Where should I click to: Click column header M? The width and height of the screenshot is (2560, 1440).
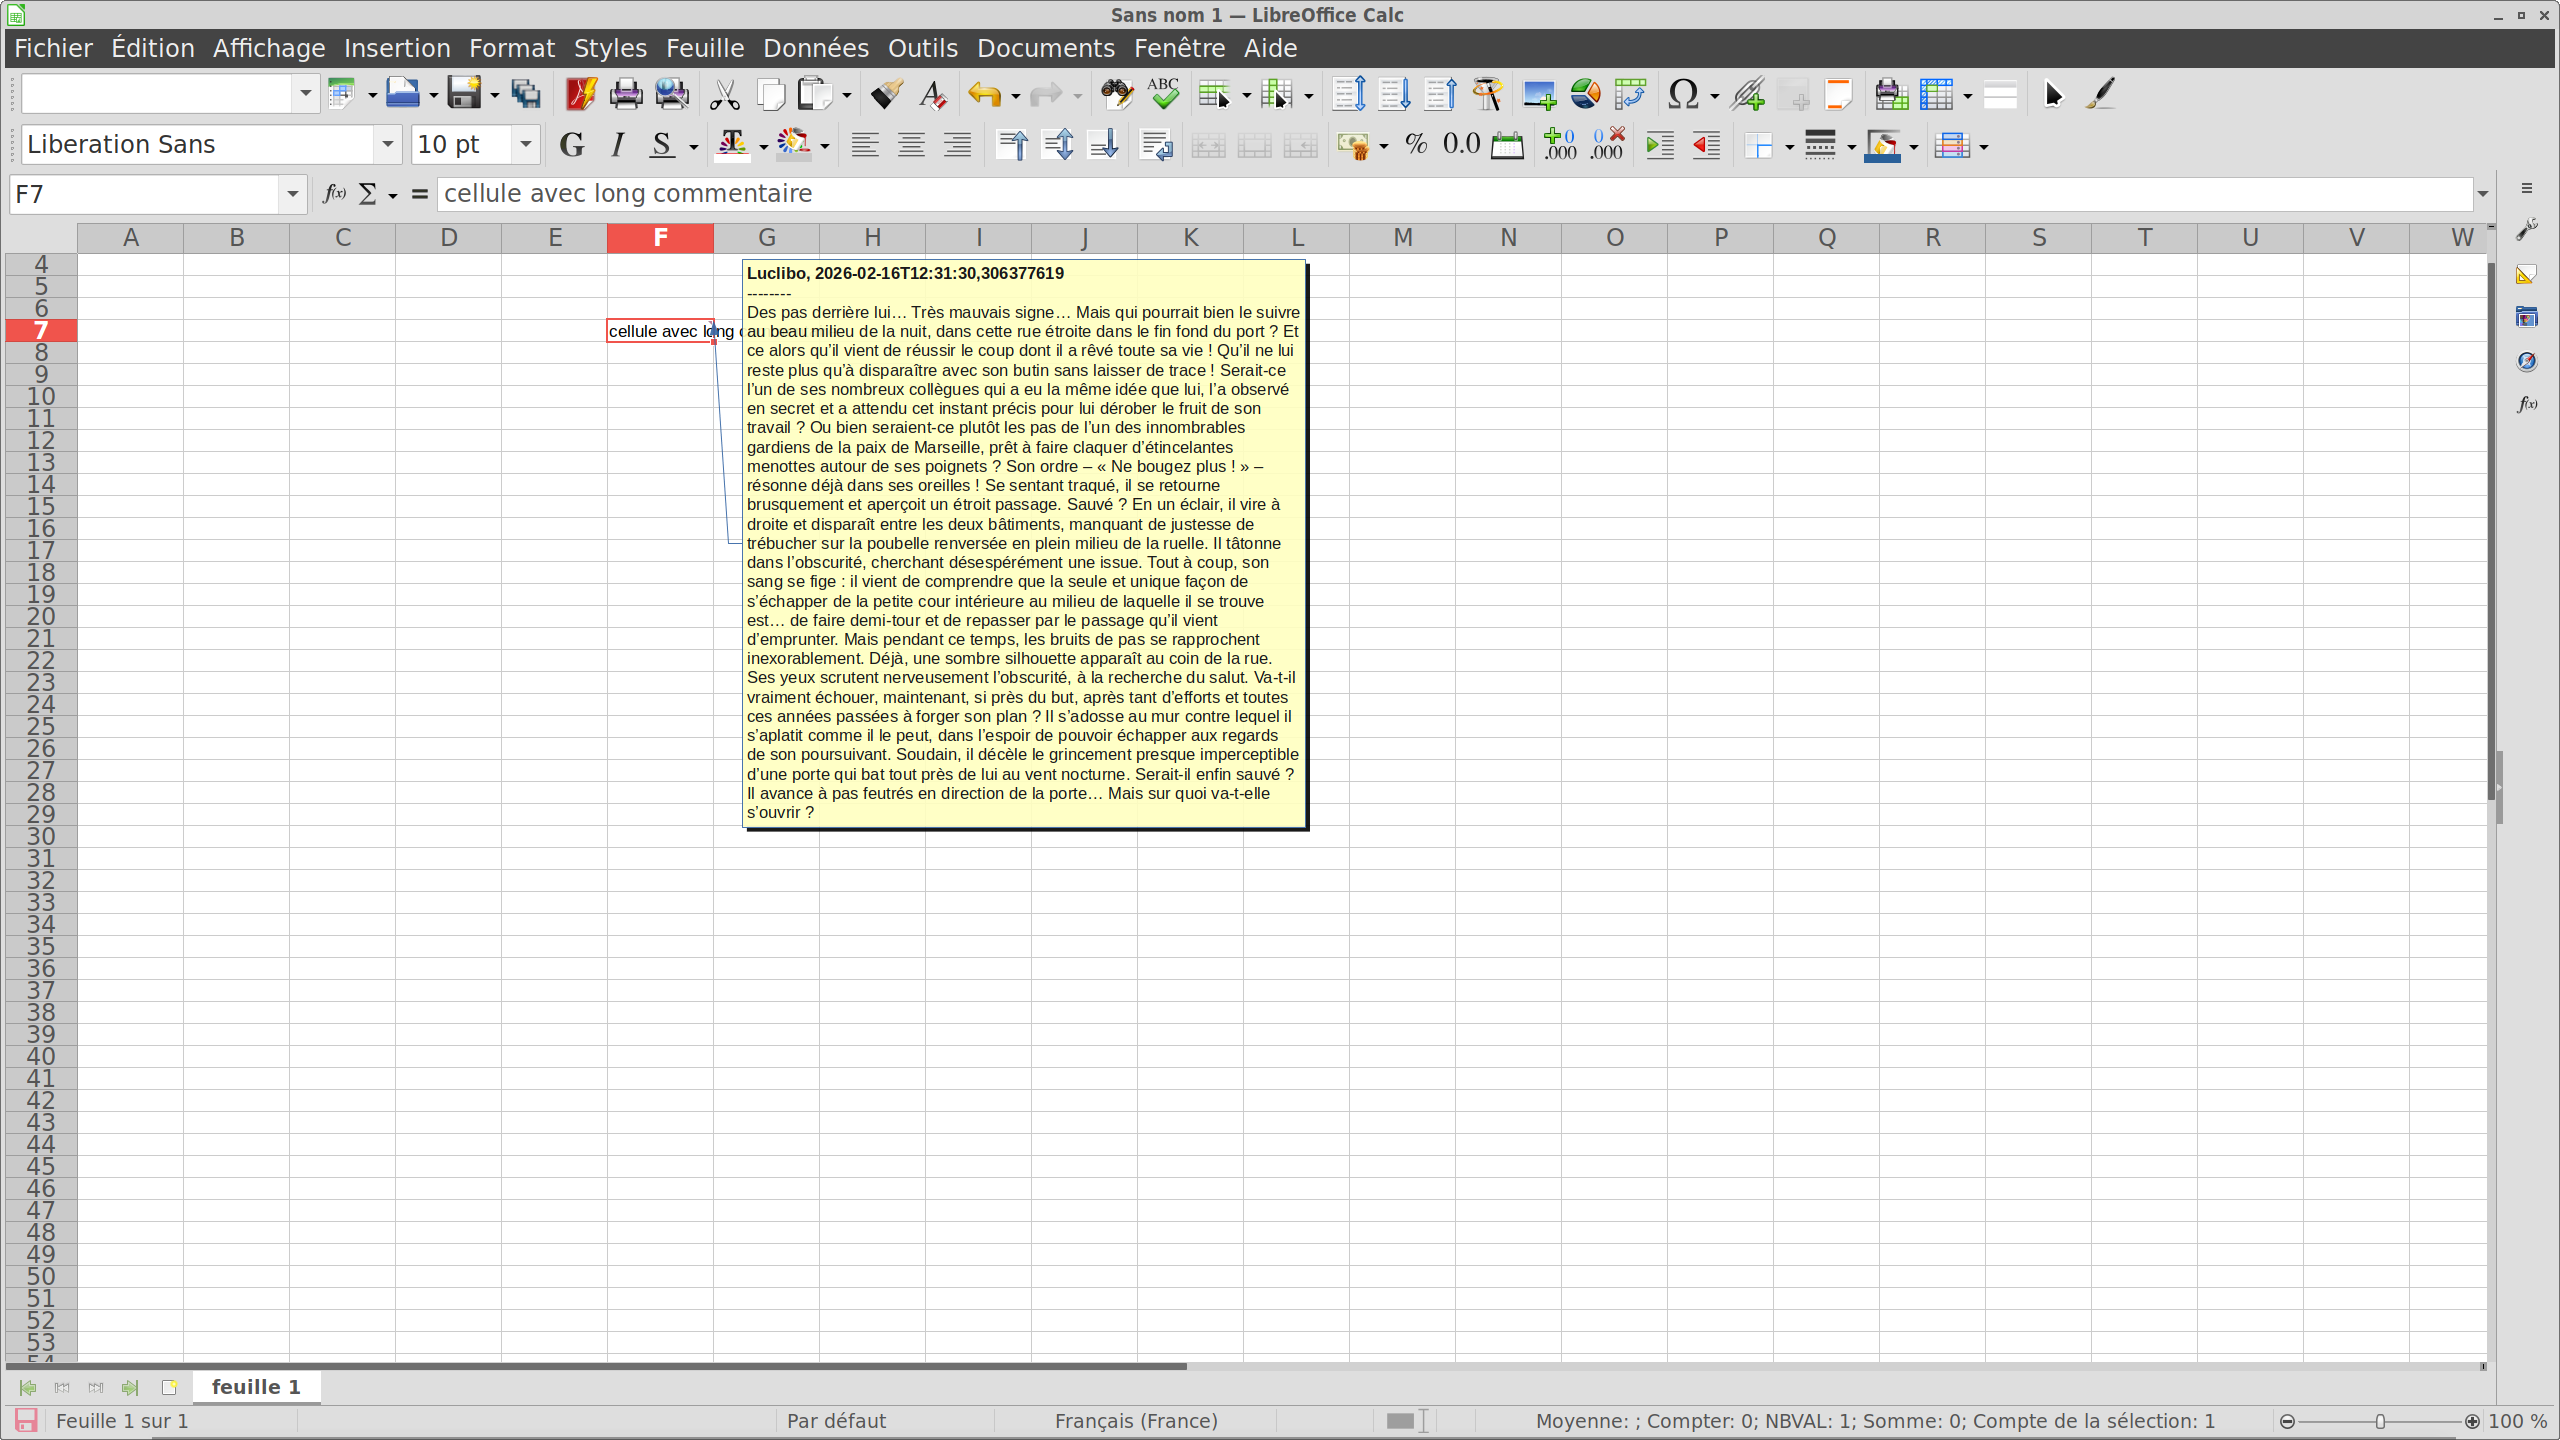1402,238
